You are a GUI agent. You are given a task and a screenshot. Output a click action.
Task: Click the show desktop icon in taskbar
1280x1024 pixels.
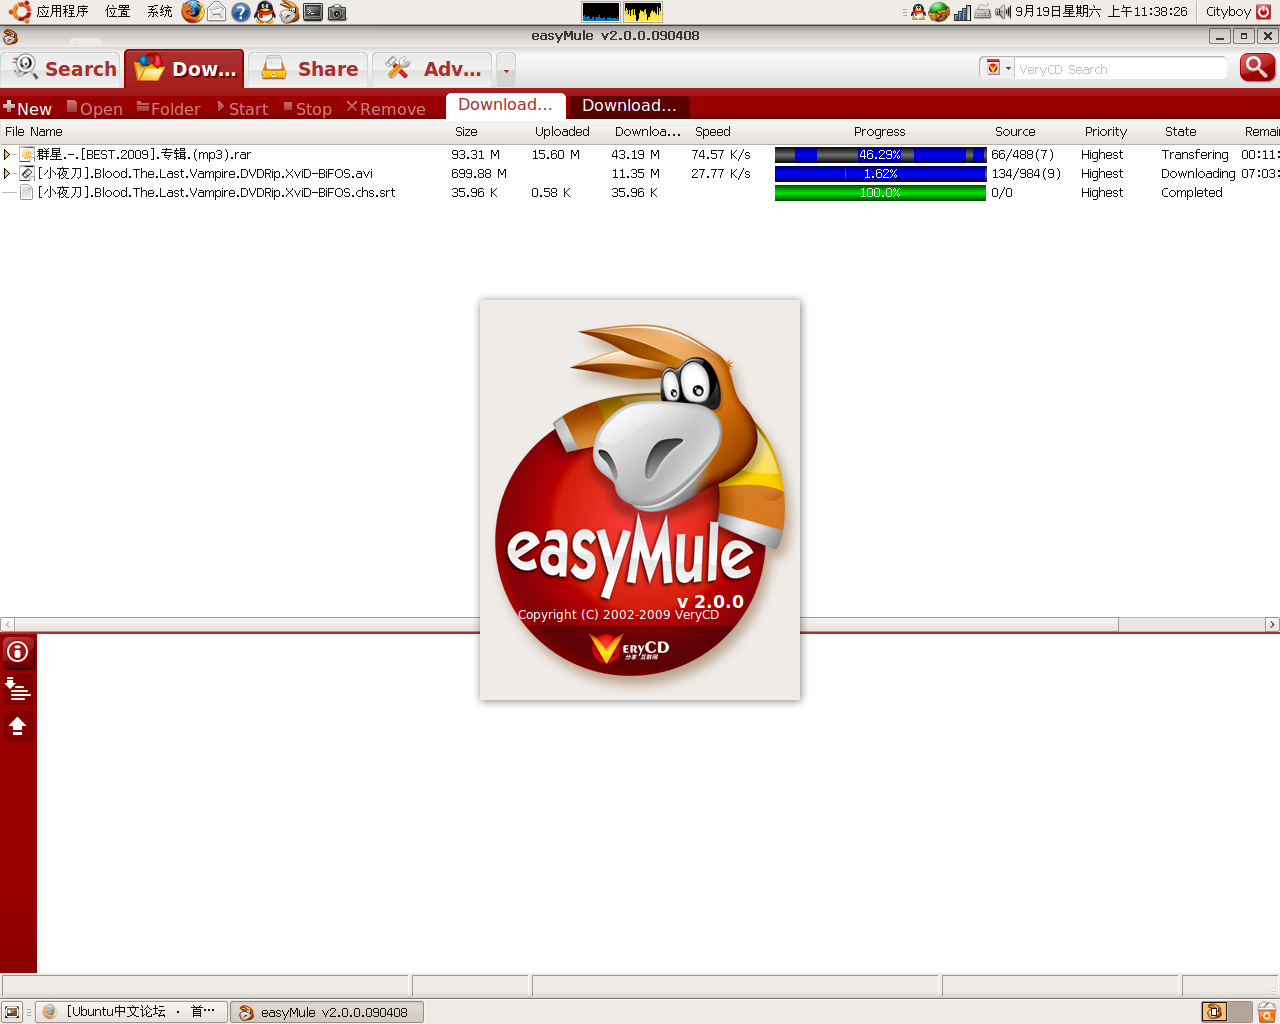12,1012
